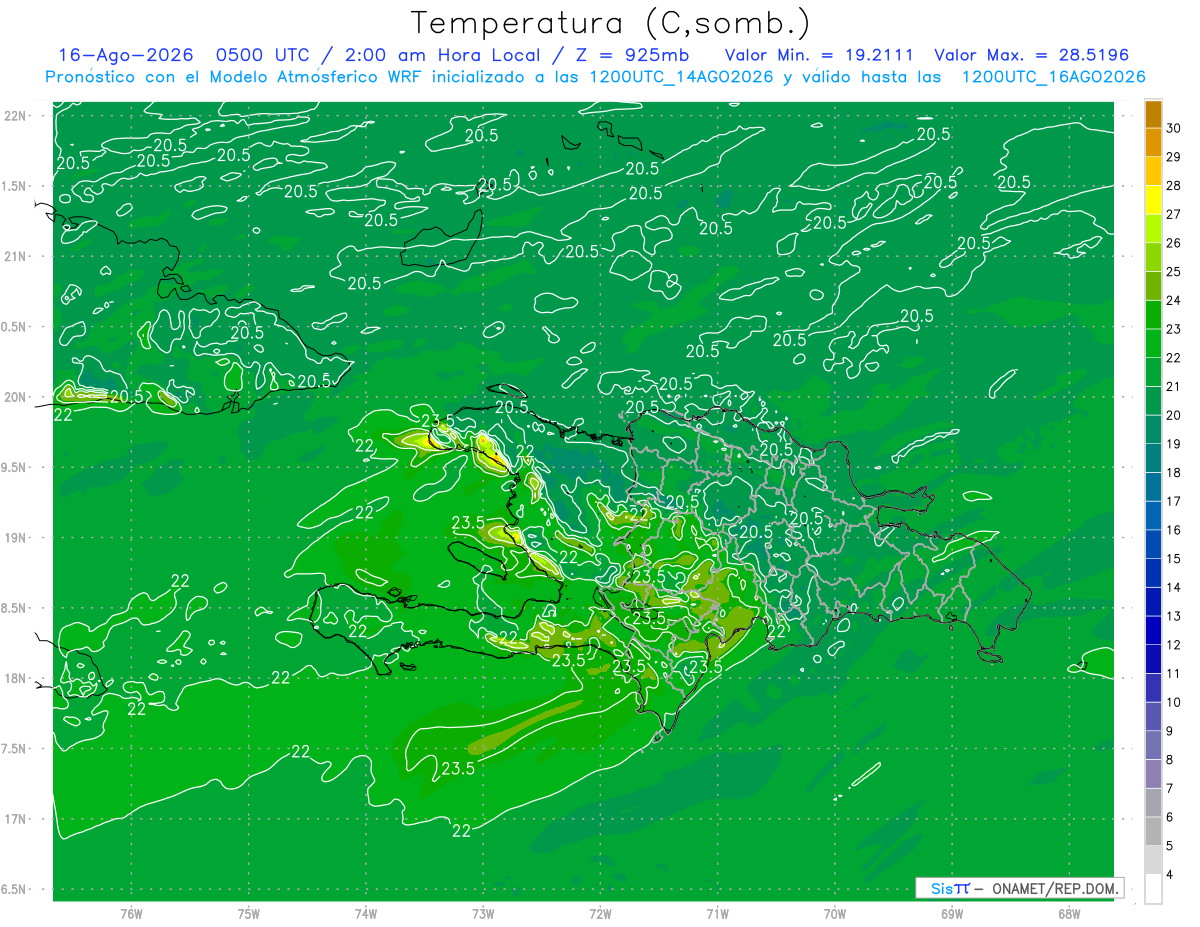
Task: Click the '4' value on the color scale
Action: point(1171,874)
